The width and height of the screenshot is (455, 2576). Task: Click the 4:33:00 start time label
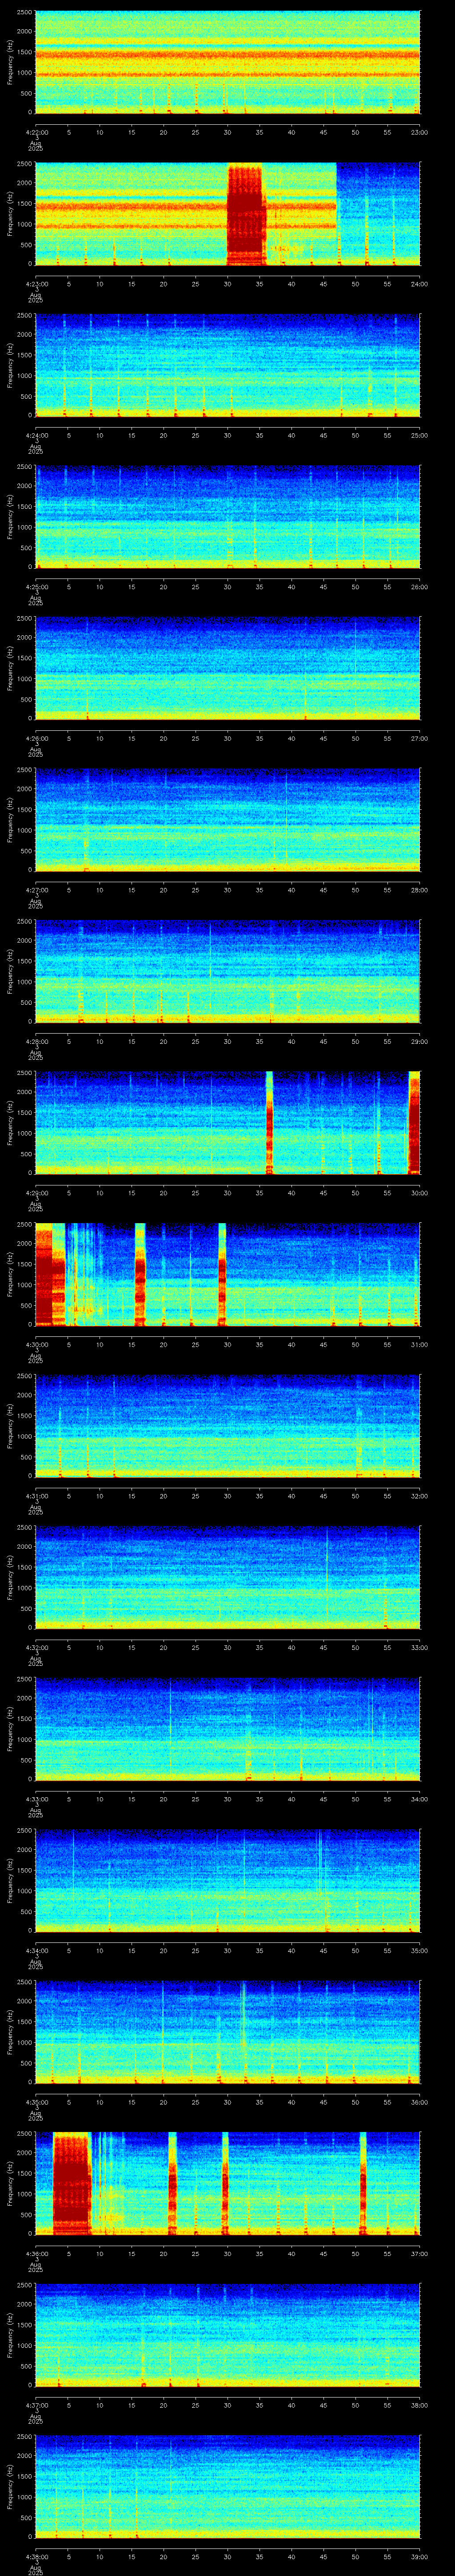[x=36, y=1799]
